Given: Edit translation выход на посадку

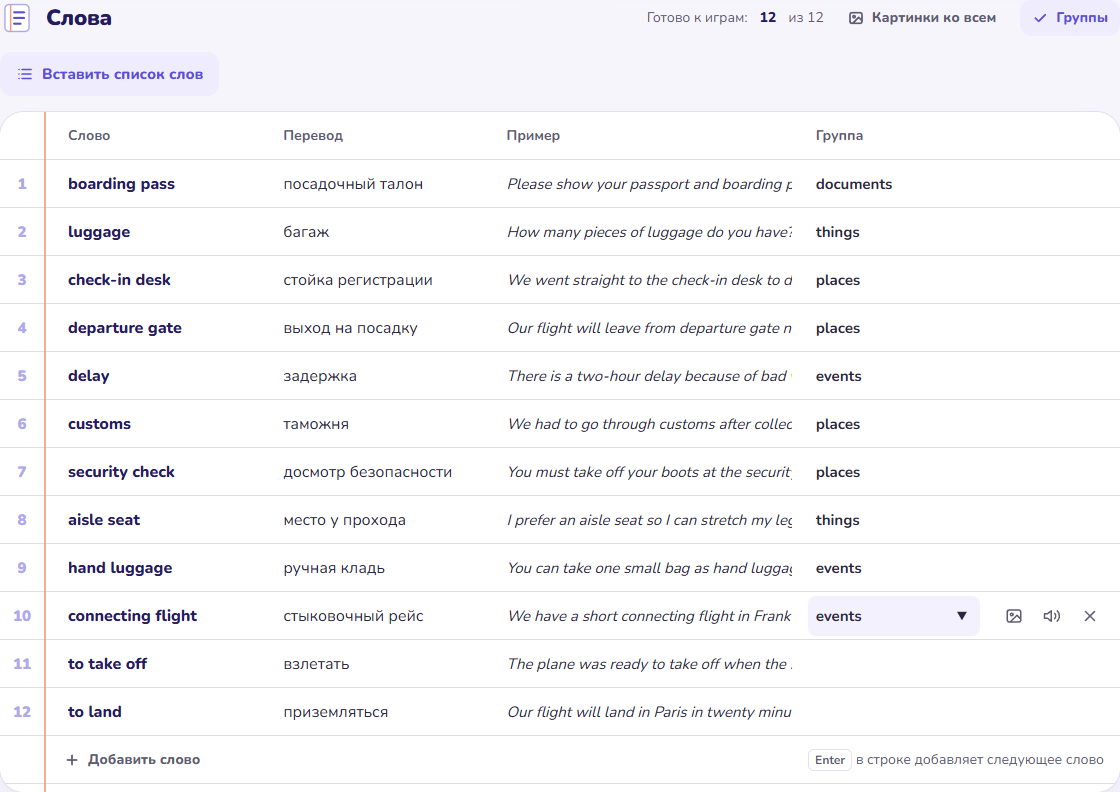Looking at the screenshot, I should (x=350, y=328).
